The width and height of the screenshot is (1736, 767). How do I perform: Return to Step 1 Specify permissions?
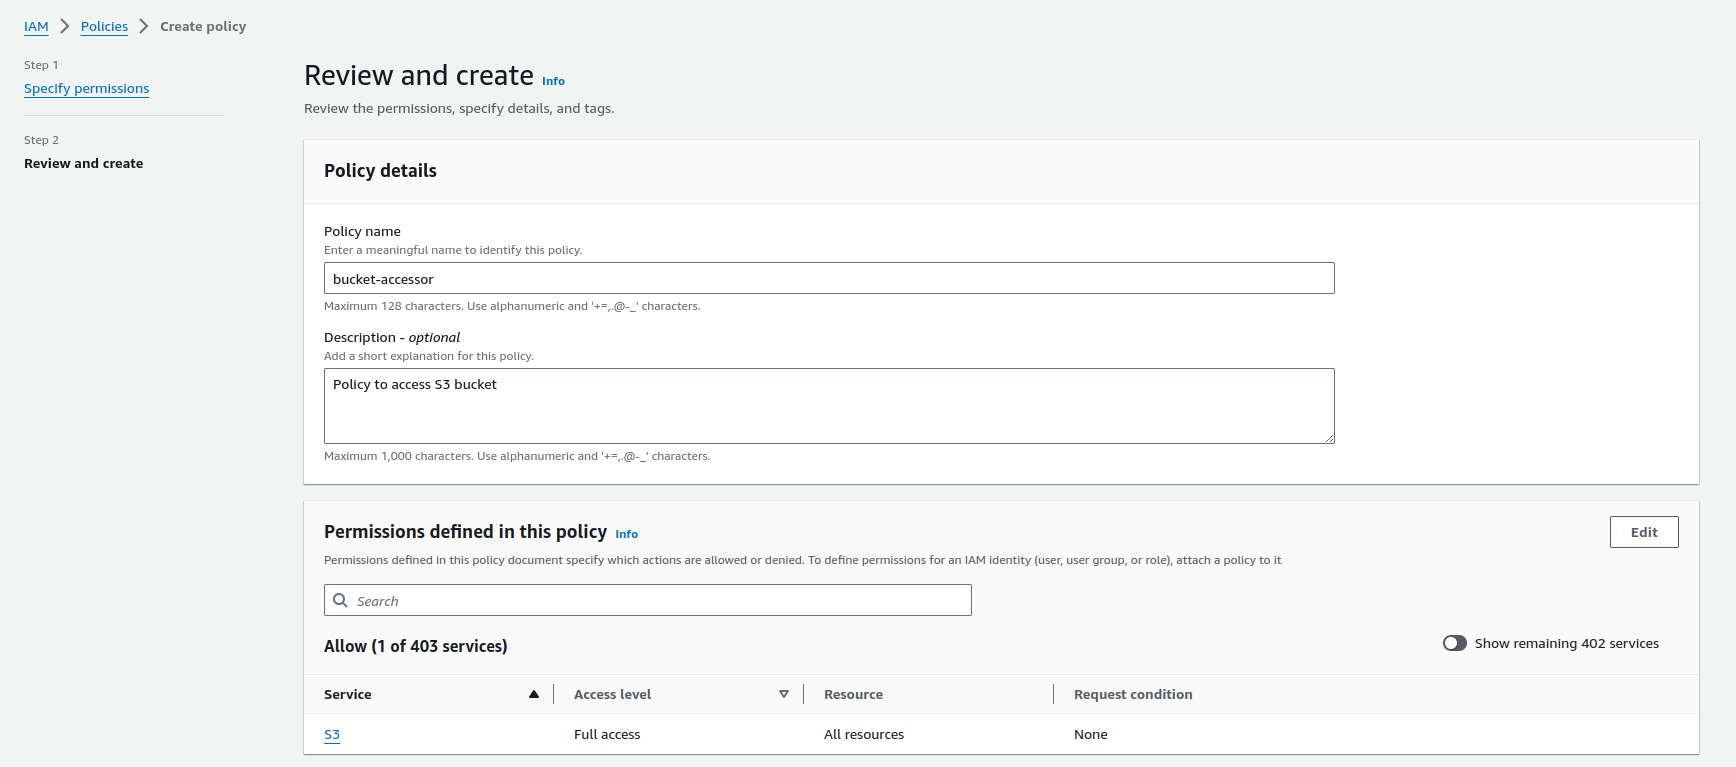click(86, 89)
